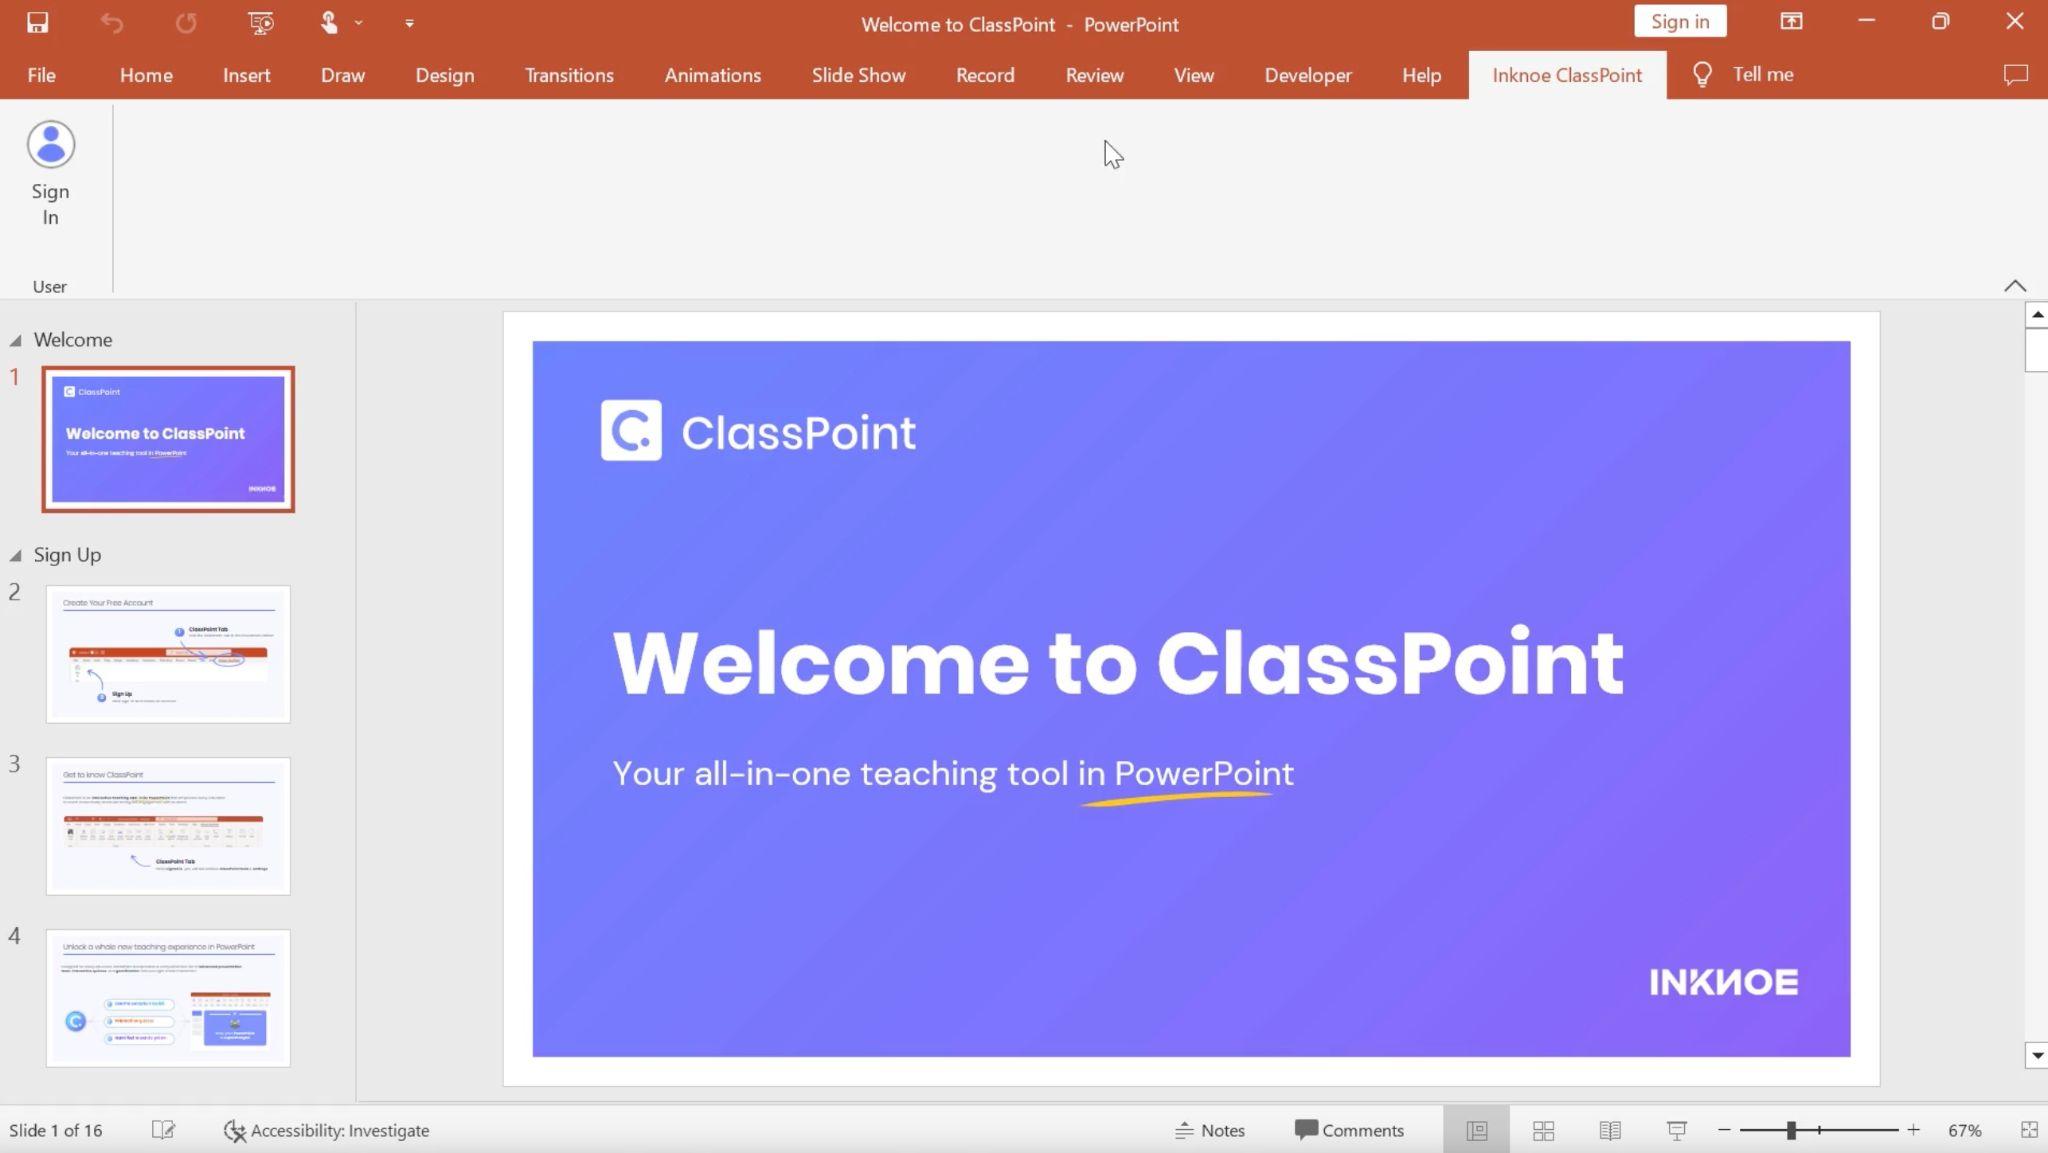
Task: Open the Animations tab
Action: point(712,75)
